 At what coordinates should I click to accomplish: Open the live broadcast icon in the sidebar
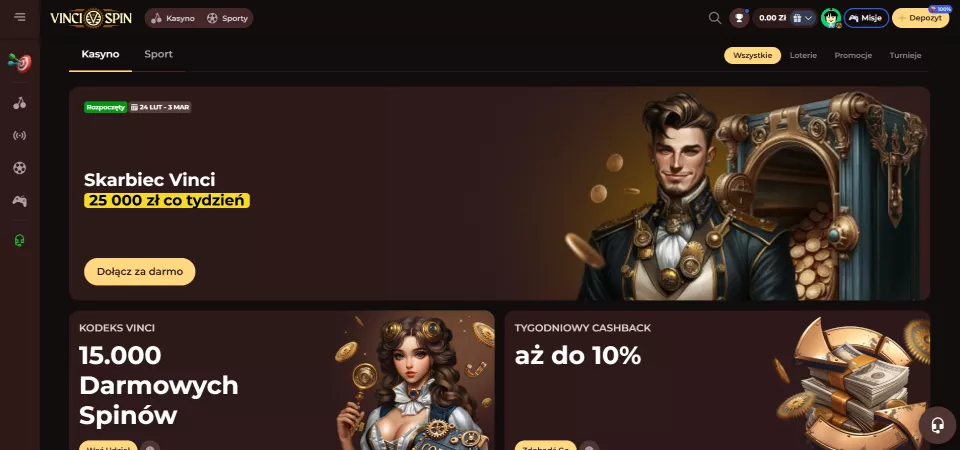click(x=20, y=135)
